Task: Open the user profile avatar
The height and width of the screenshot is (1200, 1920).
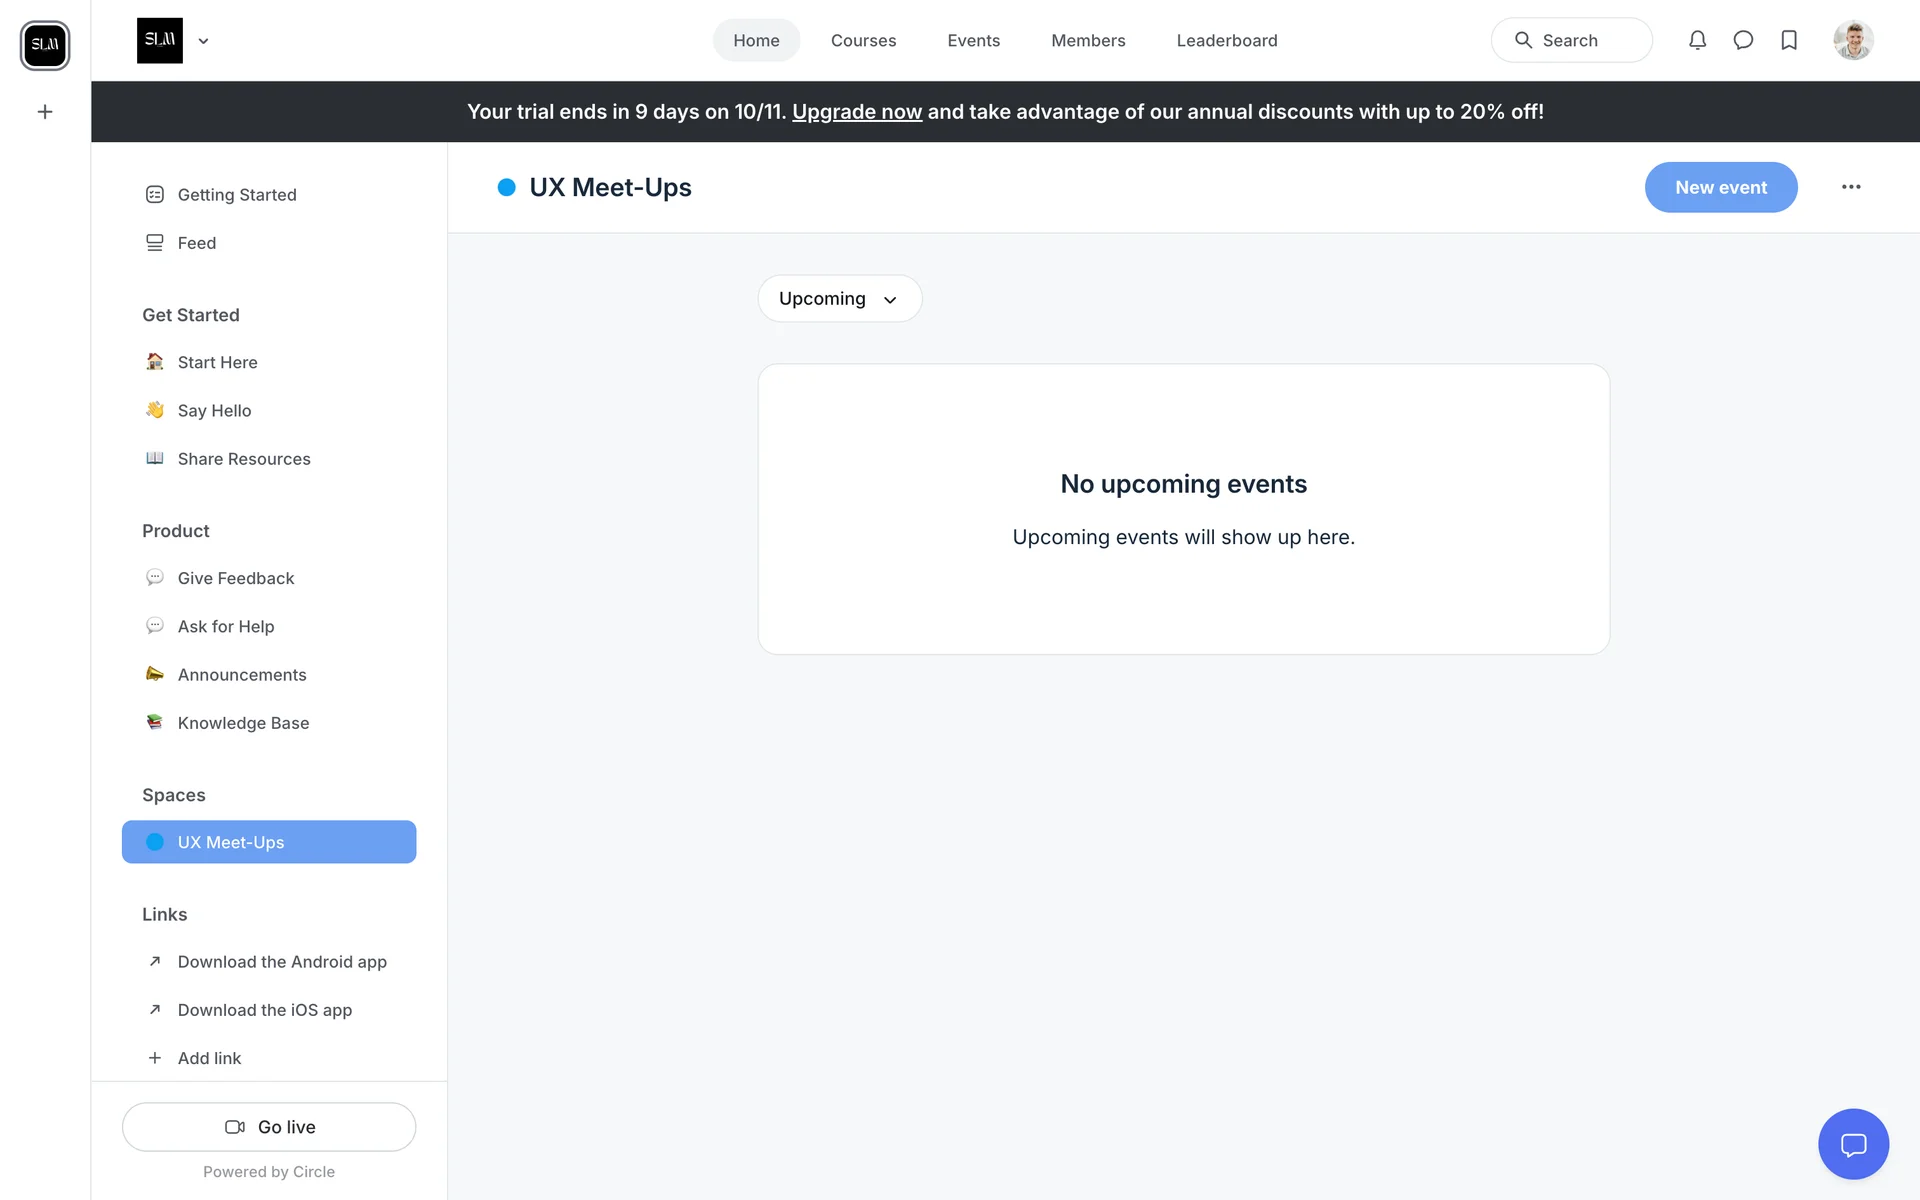Action: tap(1853, 40)
